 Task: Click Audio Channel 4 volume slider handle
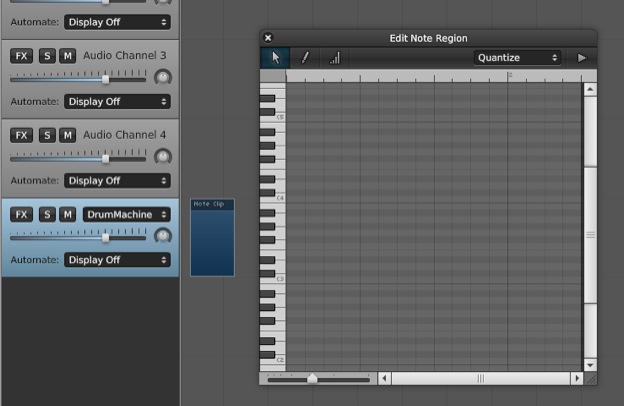click(x=105, y=159)
